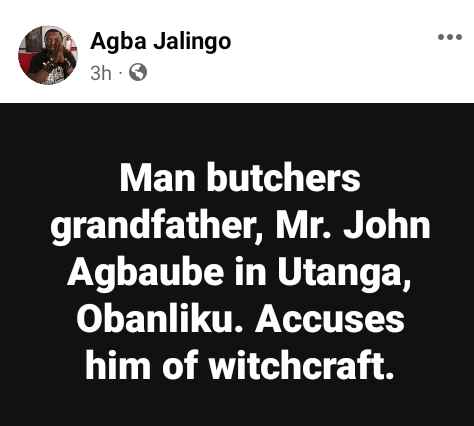
Task: Click the globe public audience icon
Action: click(x=138, y=72)
